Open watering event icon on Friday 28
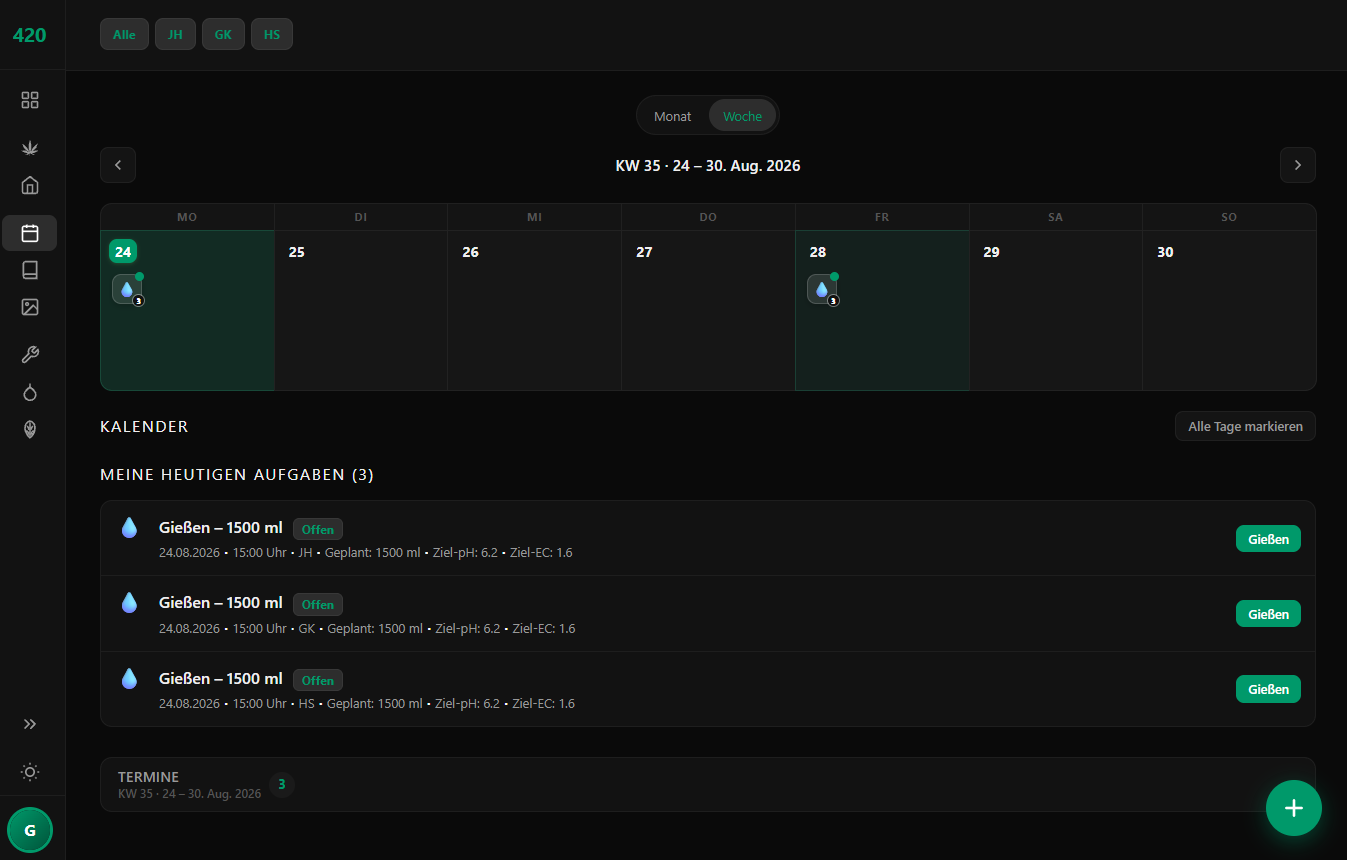 tap(822, 289)
